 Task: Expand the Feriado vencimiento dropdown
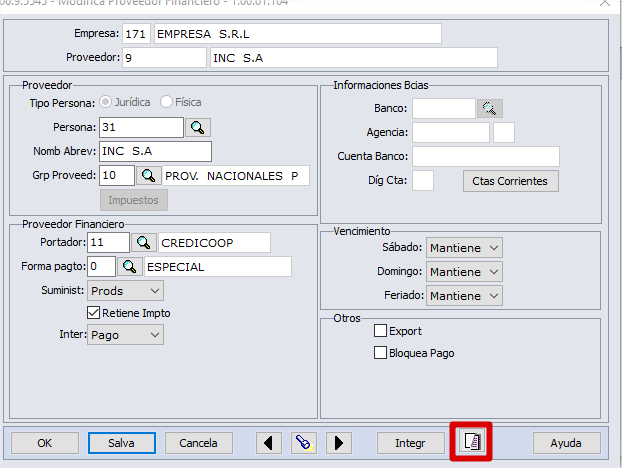pyautogui.click(x=464, y=295)
